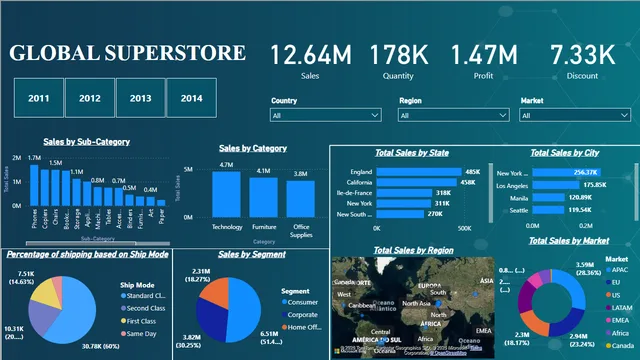Click the Total Sales by State title
640x360 pixels.
412,153
